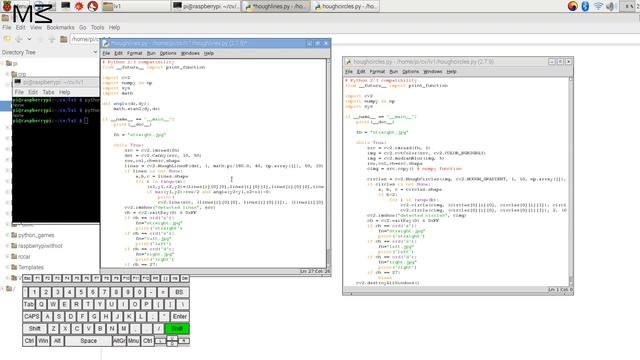This screenshot has width=640, height=360.
Task: Expand the Templates folder node
Action: point(7,267)
